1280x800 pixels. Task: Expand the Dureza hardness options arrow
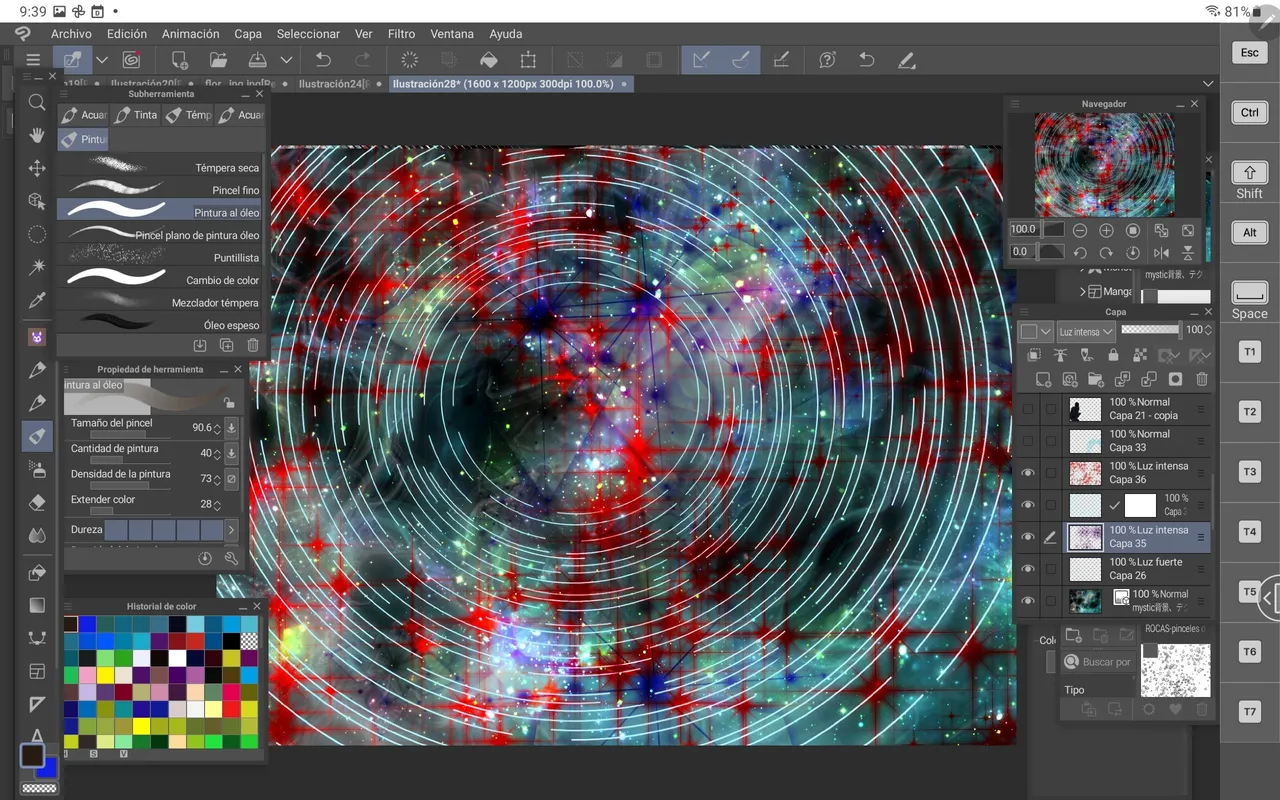231,530
